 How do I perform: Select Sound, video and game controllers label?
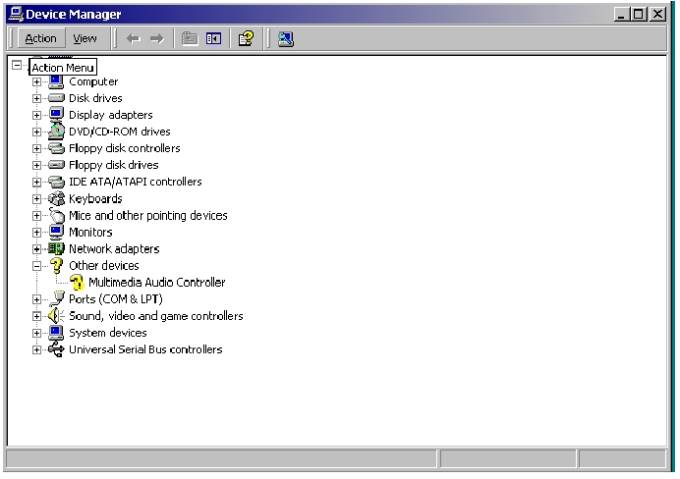pos(156,316)
